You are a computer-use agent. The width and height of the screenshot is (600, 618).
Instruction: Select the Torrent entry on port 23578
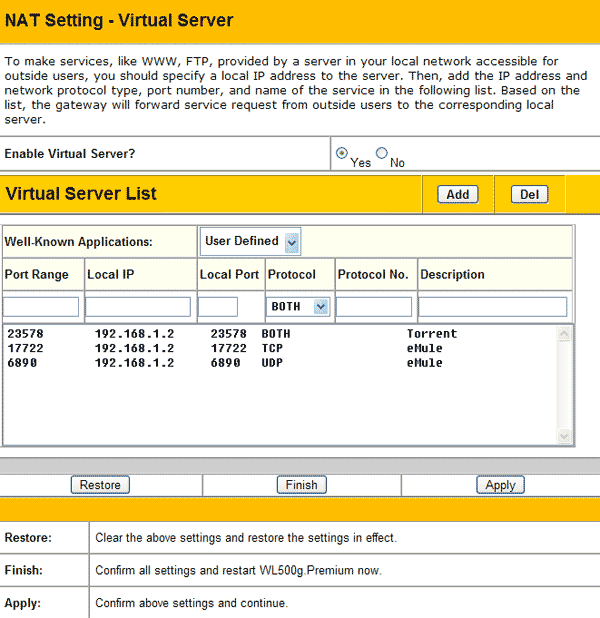(x=230, y=334)
